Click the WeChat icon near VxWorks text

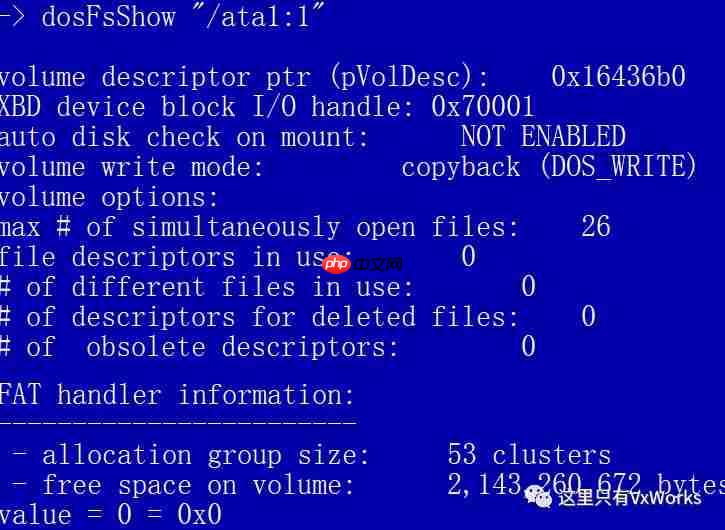coord(538,497)
